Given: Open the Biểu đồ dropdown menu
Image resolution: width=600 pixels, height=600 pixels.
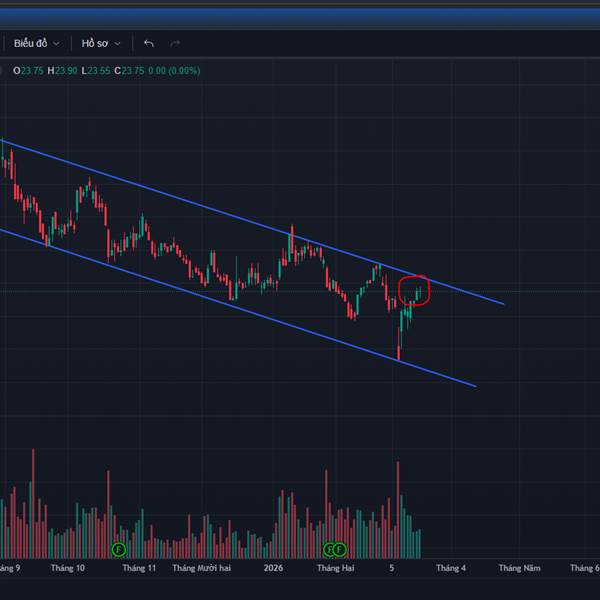Looking at the screenshot, I should tap(36, 43).
